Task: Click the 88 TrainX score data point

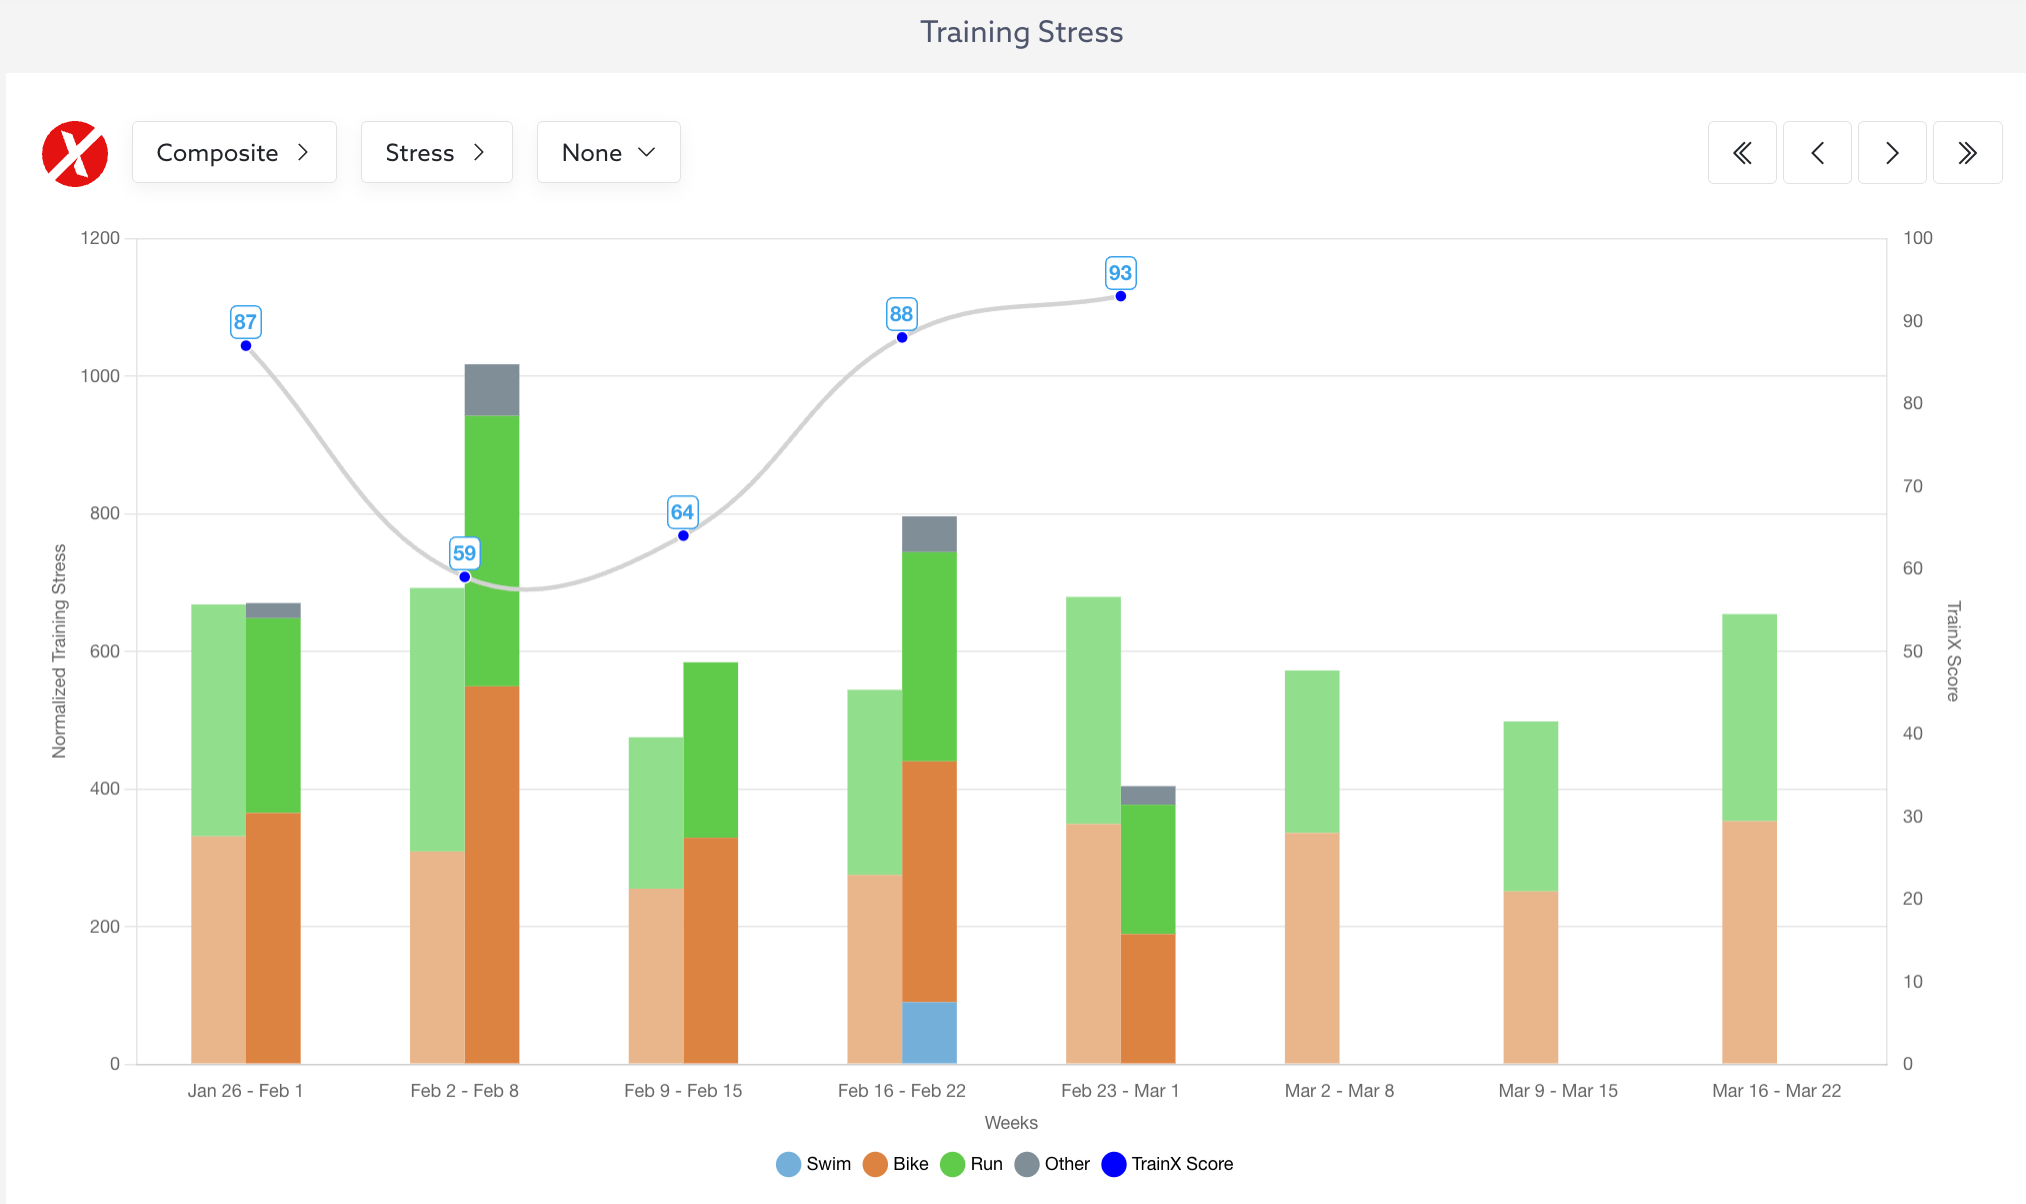Action: [902, 337]
